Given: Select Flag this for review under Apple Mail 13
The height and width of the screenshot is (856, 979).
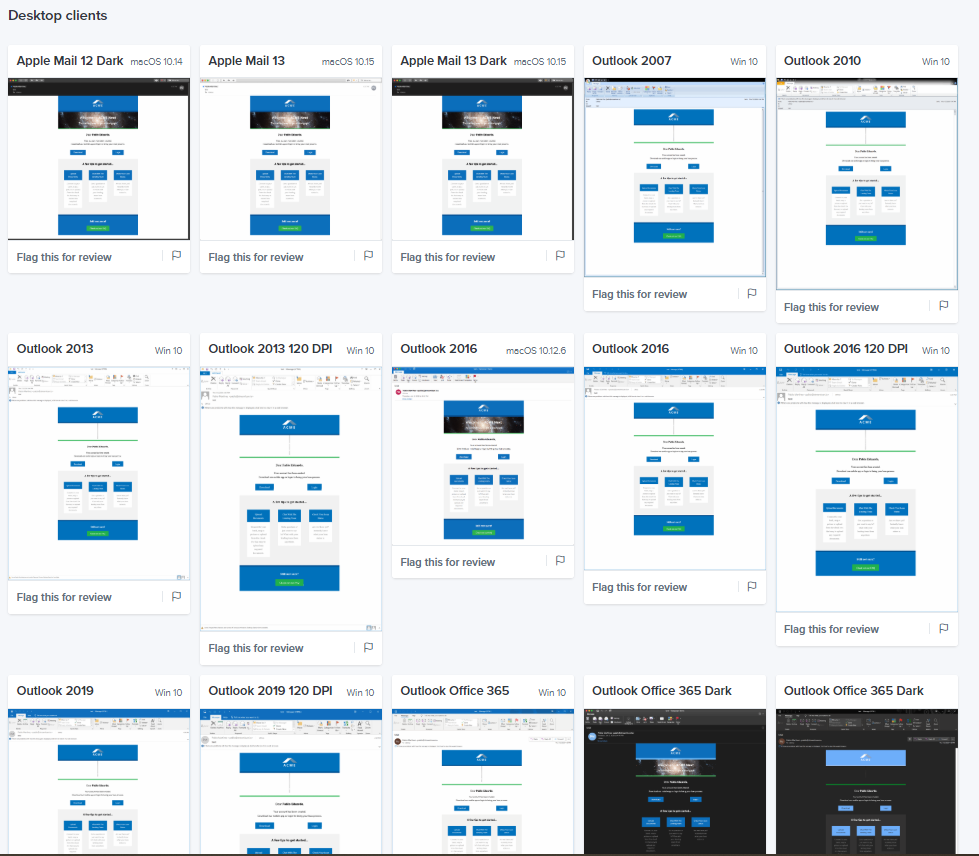Looking at the screenshot, I should coord(256,257).
